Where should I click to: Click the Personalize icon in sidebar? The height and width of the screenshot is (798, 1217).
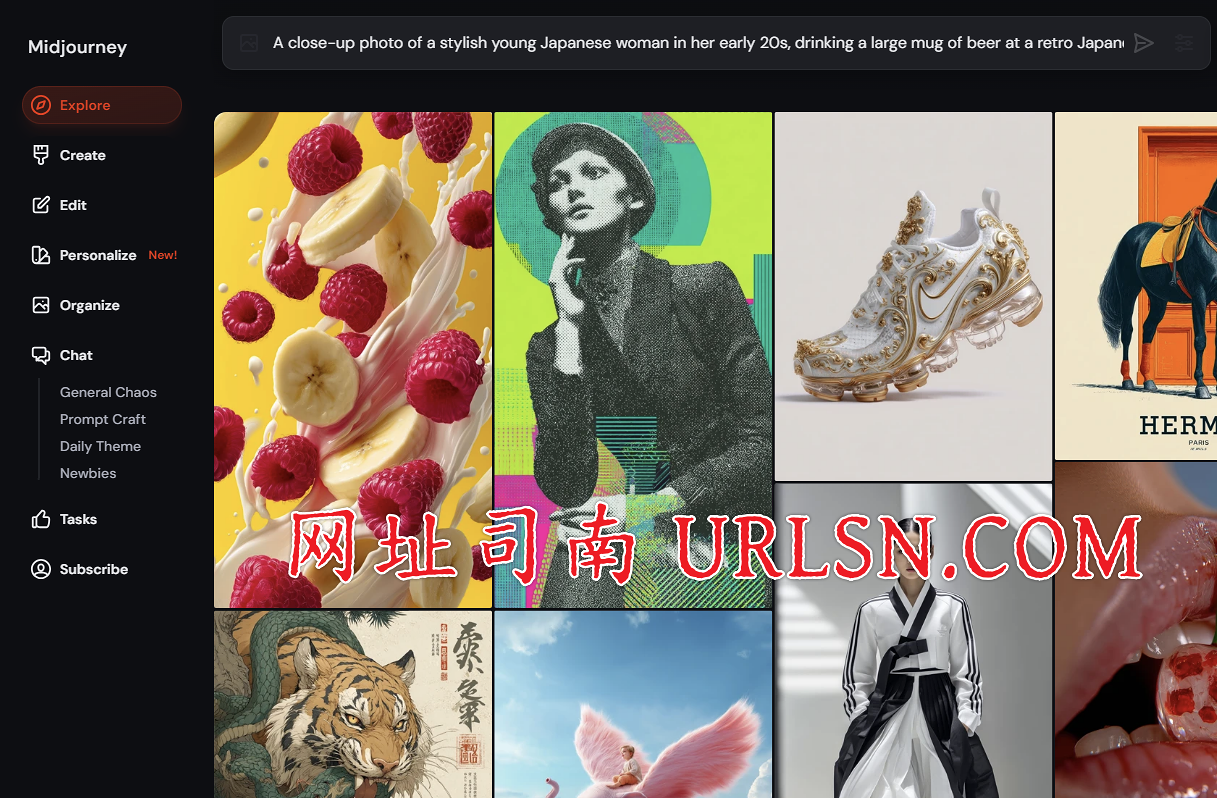41,255
